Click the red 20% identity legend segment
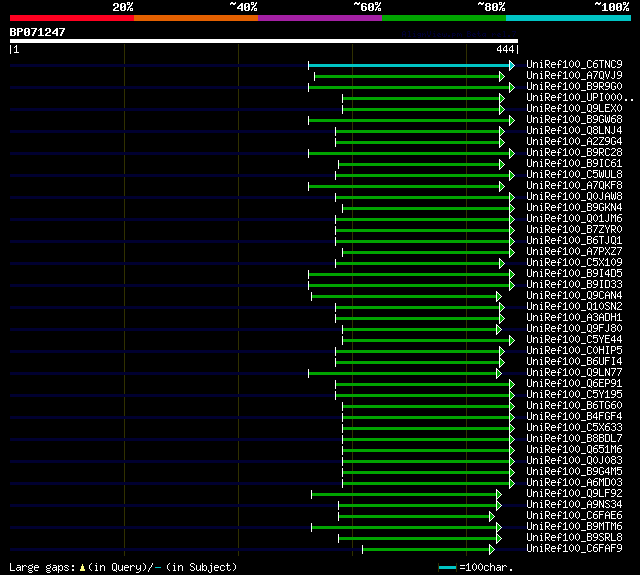 pyautogui.click(x=72, y=18)
